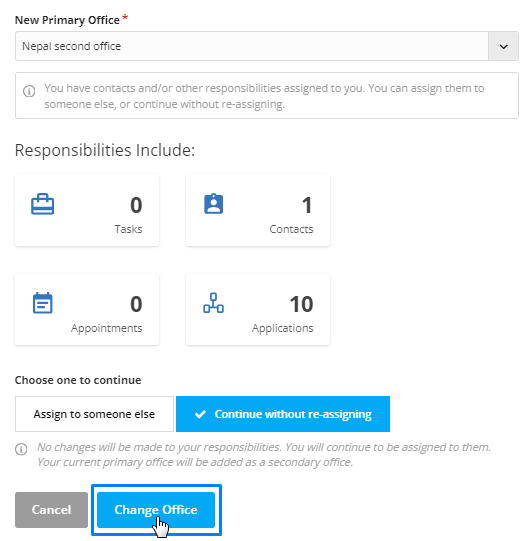
Task: Click the Responsibilities Include heading
Action: tap(105, 150)
